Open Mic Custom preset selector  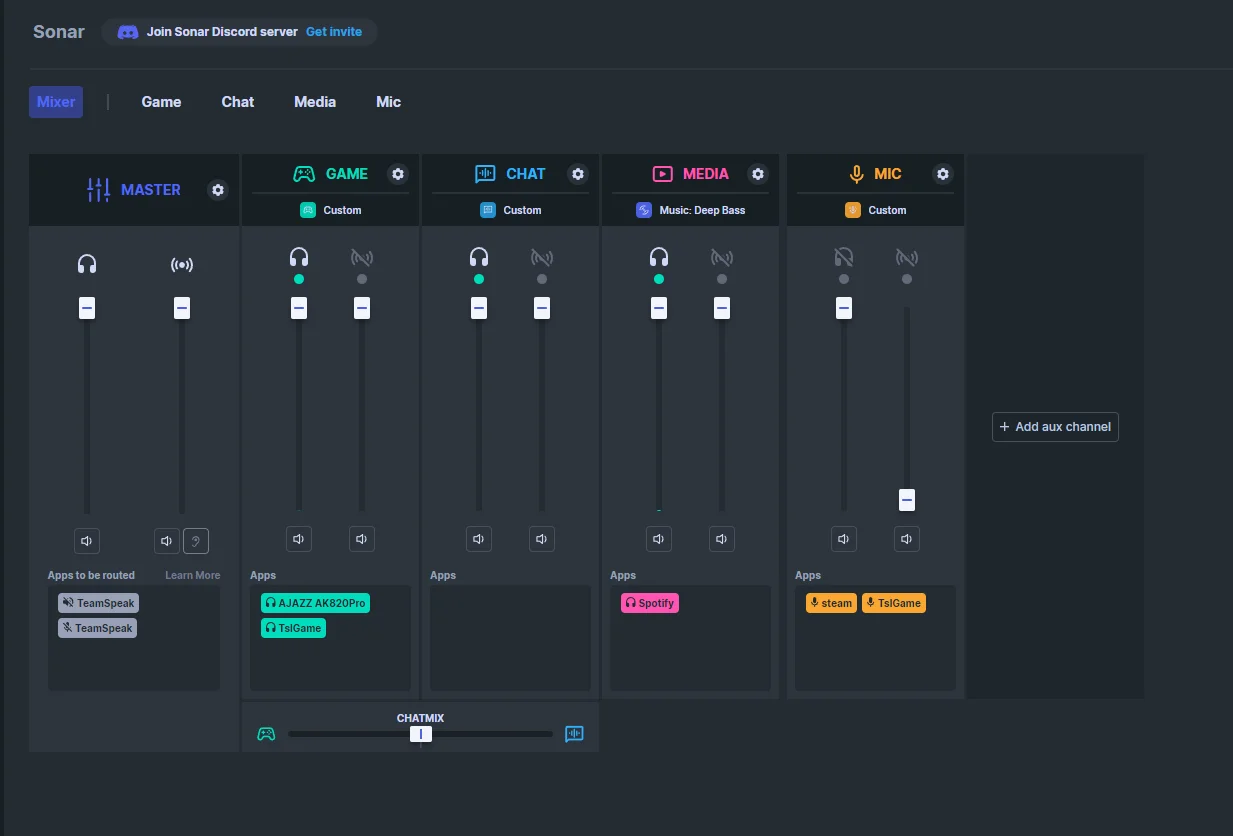[x=876, y=210]
